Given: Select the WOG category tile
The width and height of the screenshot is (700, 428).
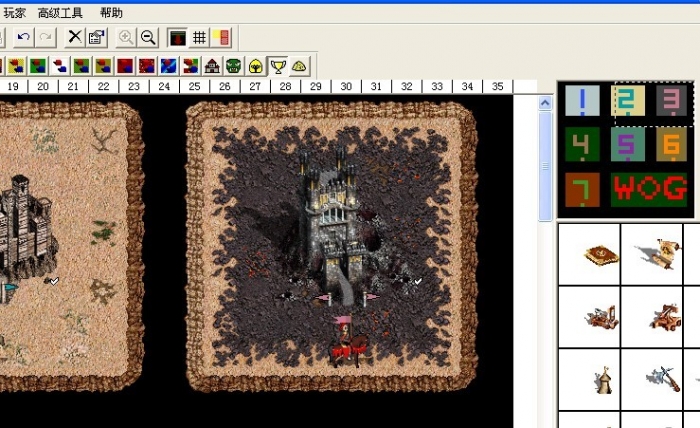Looking at the screenshot, I should point(649,190).
